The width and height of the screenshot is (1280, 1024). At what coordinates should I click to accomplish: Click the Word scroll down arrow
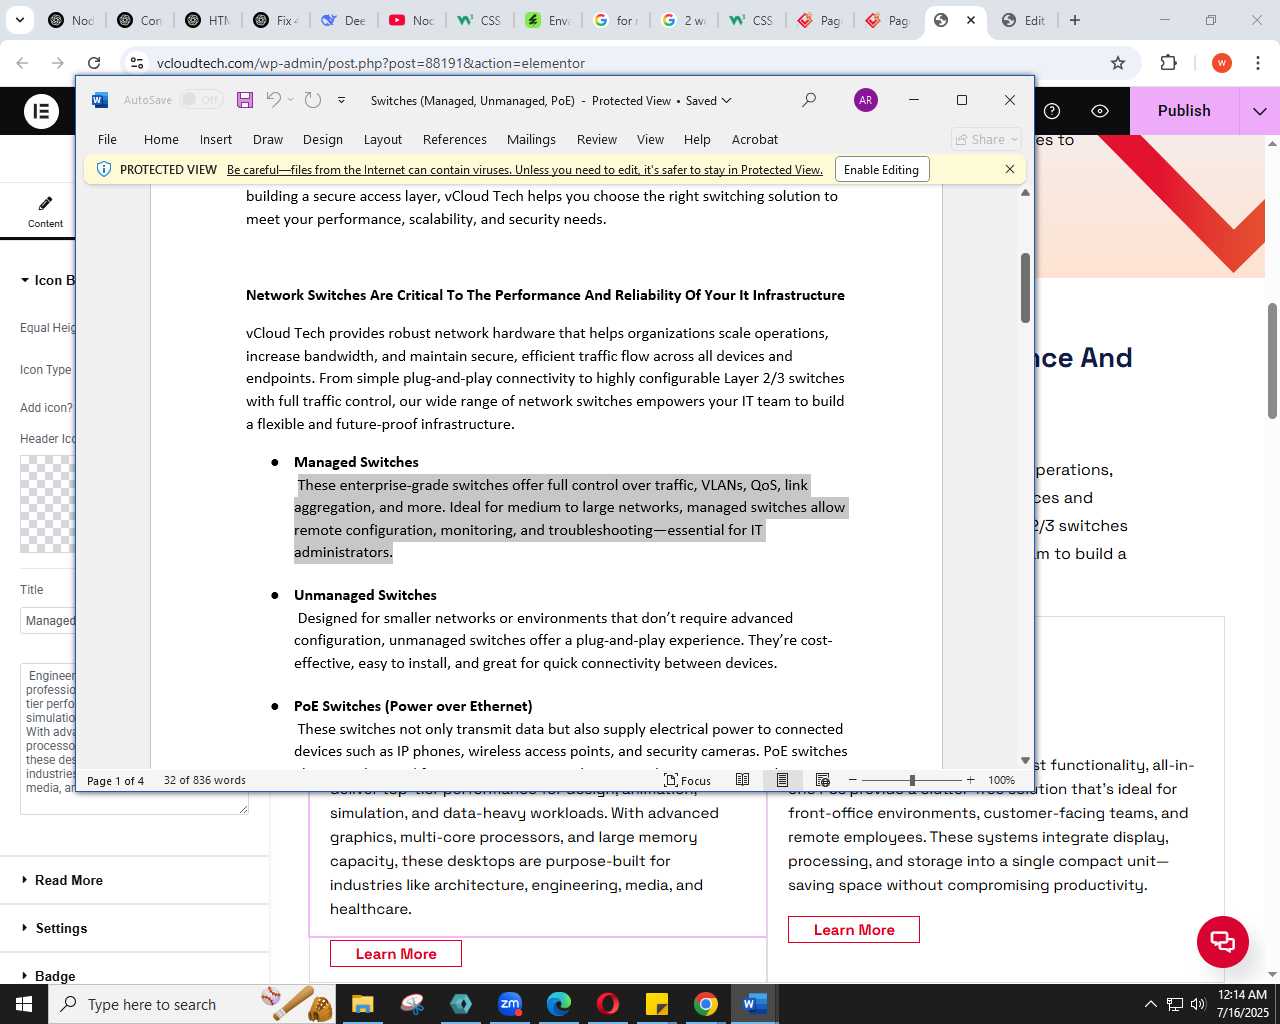pos(1025,760)
